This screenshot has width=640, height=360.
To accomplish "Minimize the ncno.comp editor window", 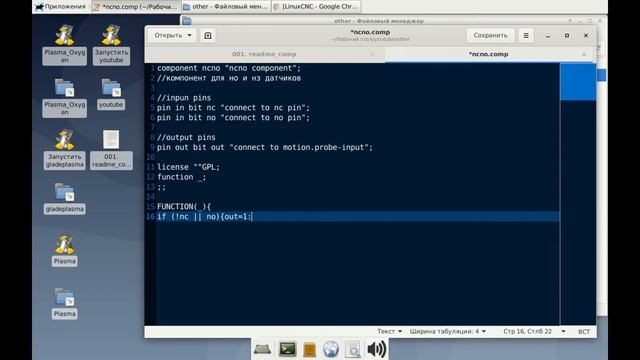I will [548, 36].
